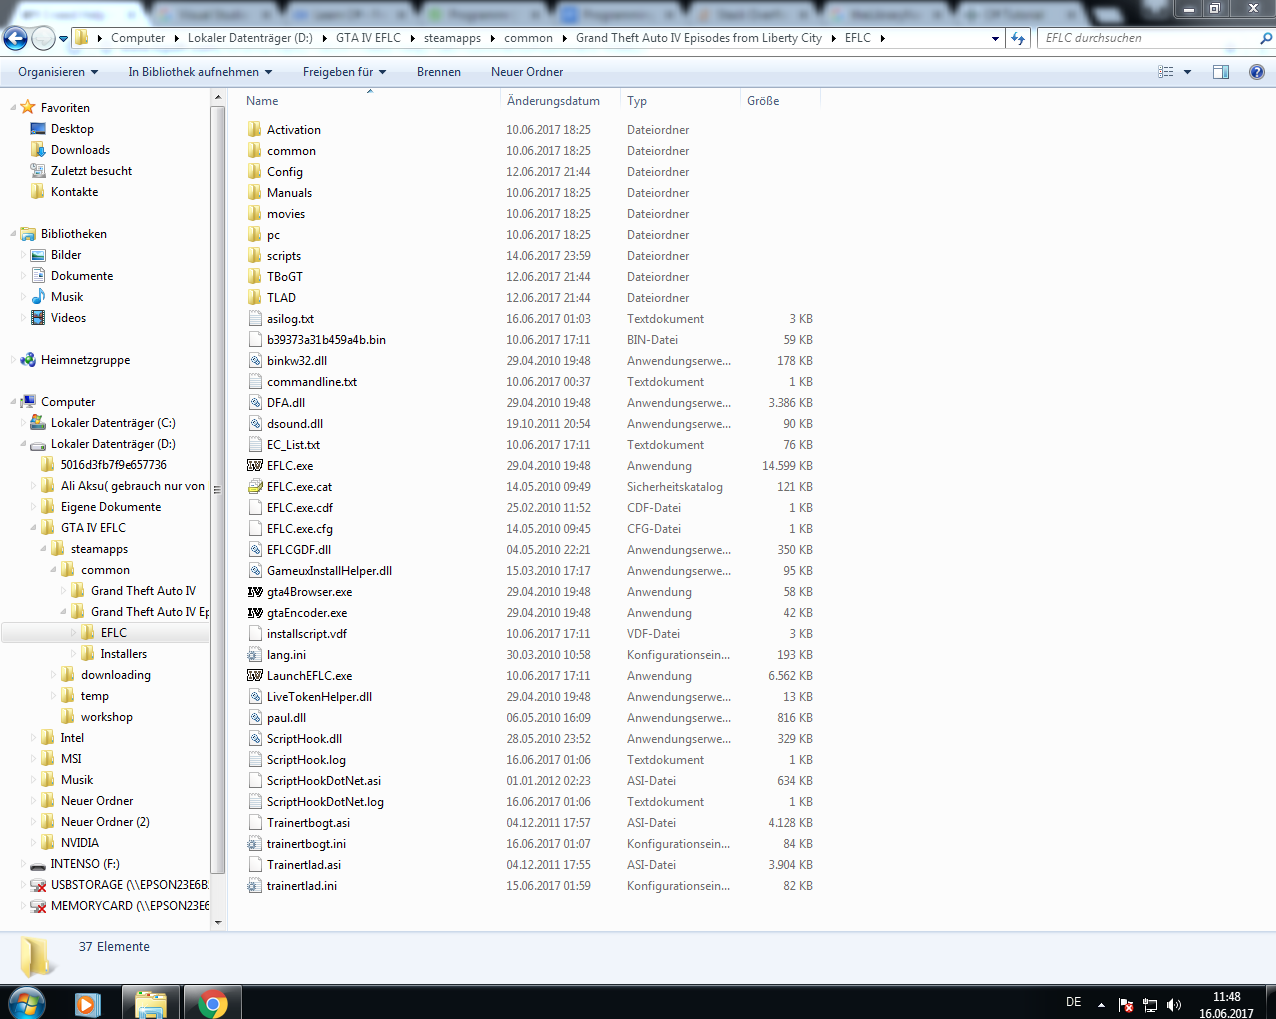The image size is (1276, 1019).
Task: Select the workshop folder in tree
Action: coord(106,717)
